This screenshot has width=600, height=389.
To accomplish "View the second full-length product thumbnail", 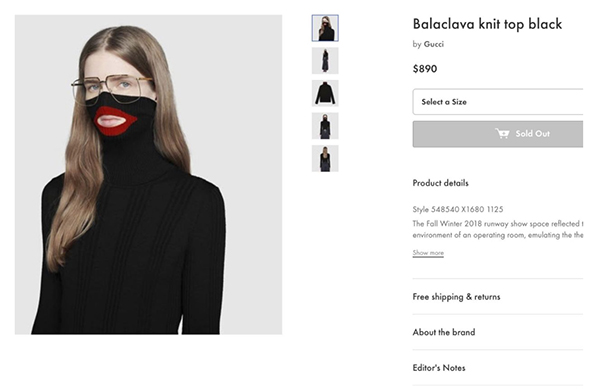I will click(325, 60).
